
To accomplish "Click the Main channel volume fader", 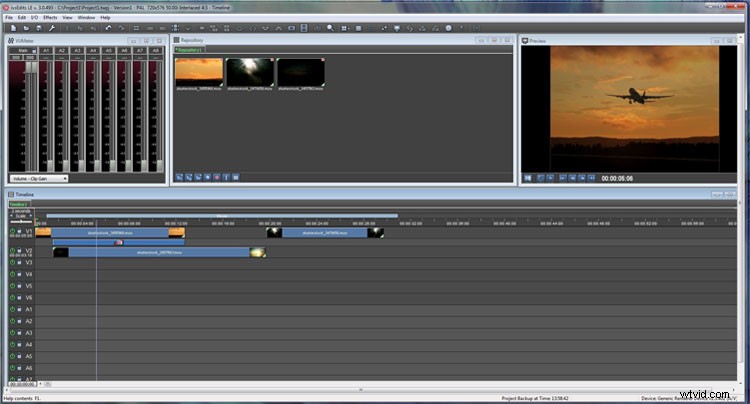I will pyautogui.click(x=32, y=67).
